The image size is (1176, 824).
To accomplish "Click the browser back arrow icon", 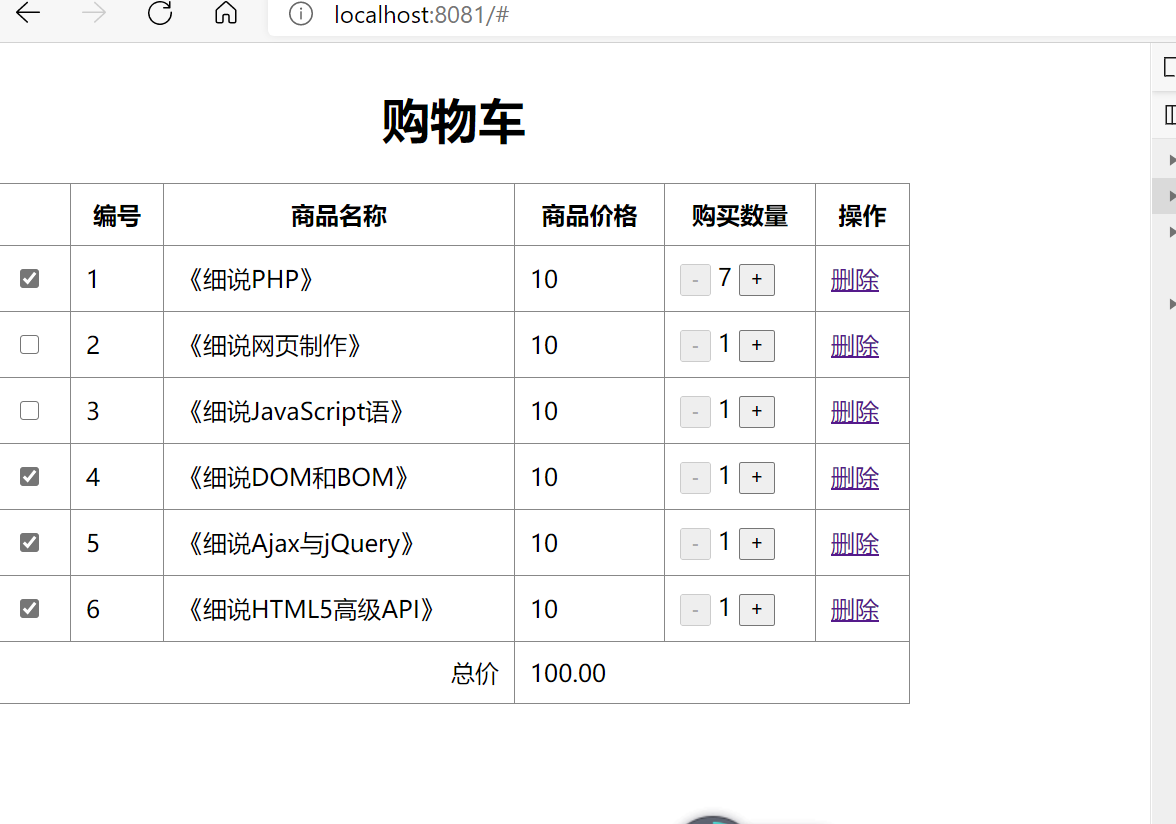I will [27, 15].
